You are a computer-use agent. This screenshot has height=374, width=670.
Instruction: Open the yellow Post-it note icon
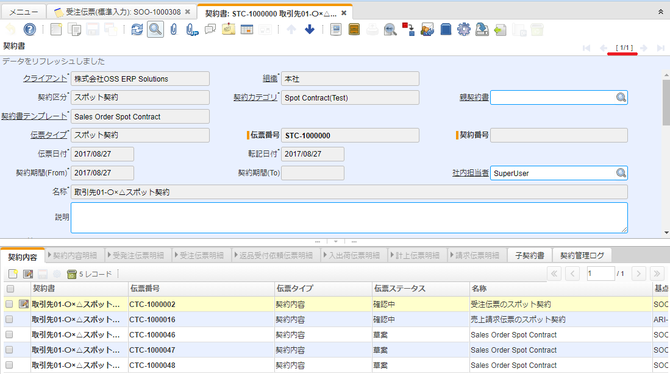coord(229,29)
